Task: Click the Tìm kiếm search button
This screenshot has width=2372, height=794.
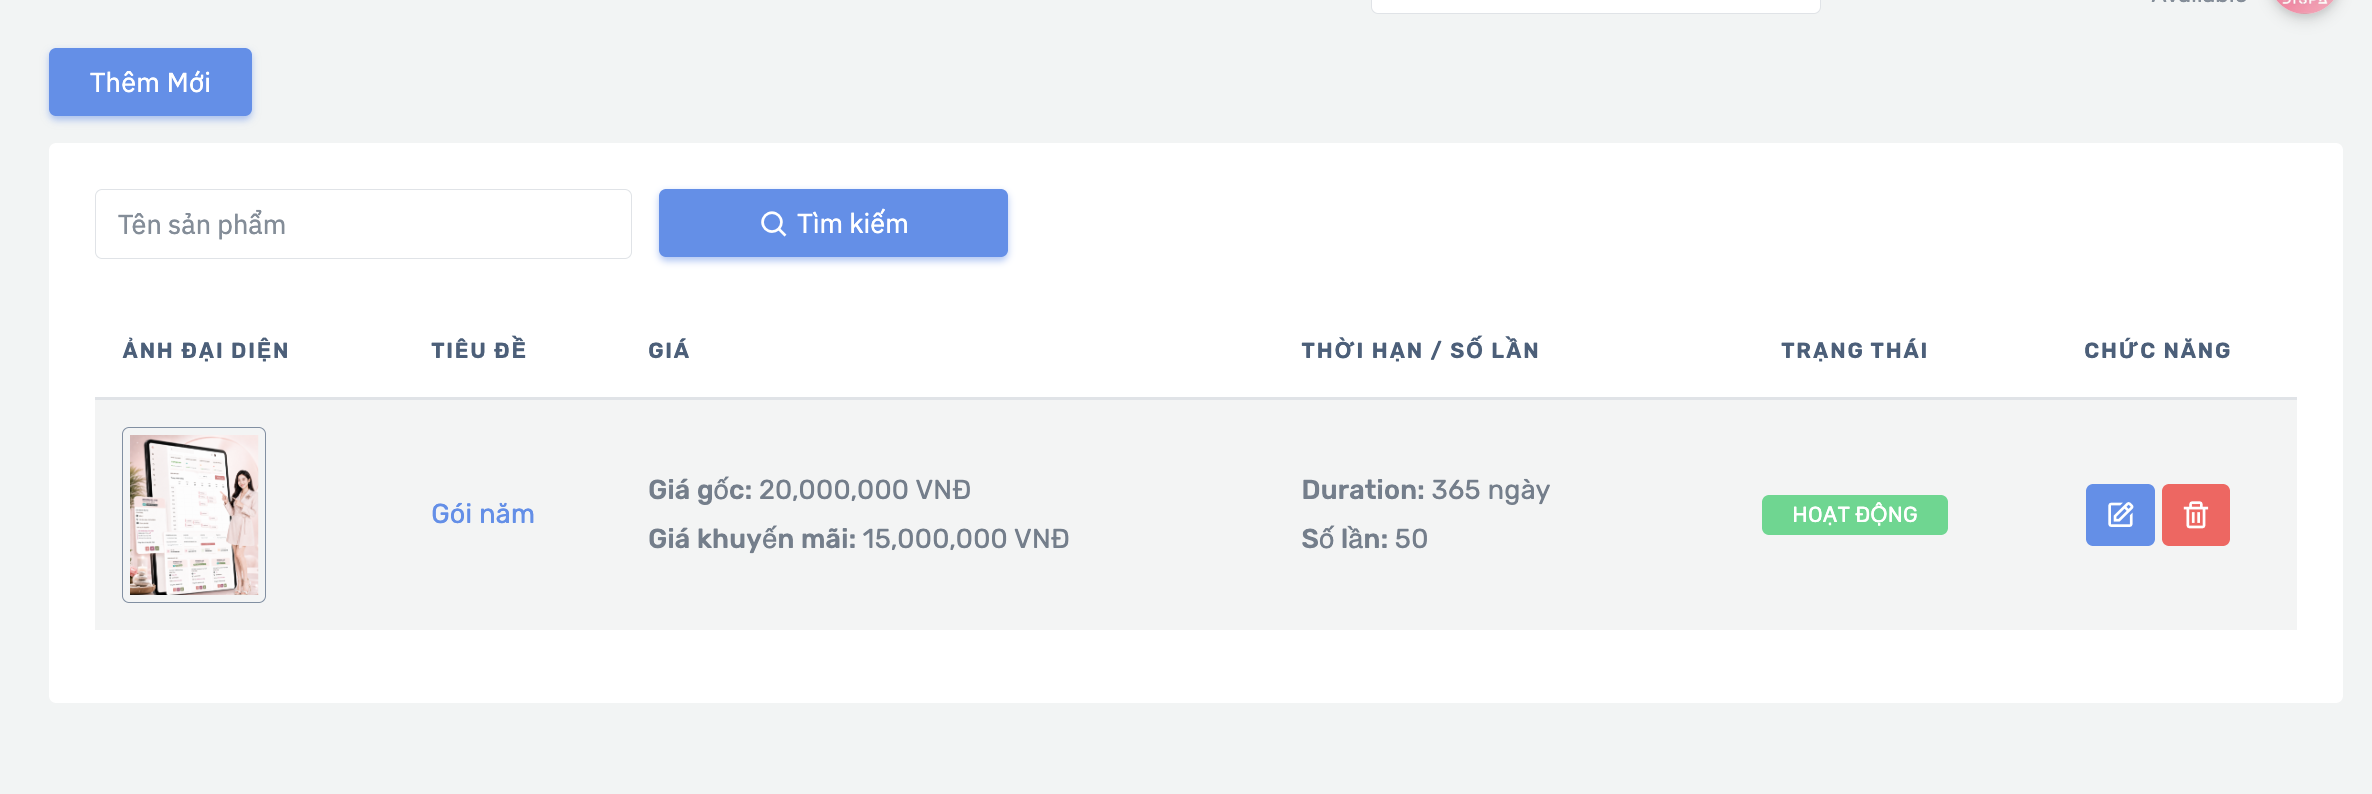Action: [833, 223]
